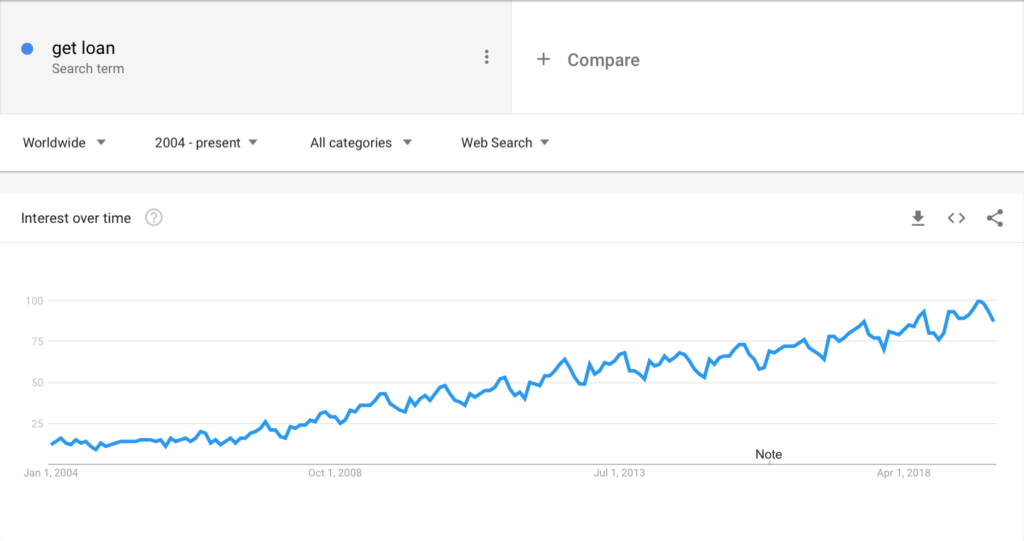Click the Interest over time heading
The width and height of the screenshot is (1024, 541).
76,218
